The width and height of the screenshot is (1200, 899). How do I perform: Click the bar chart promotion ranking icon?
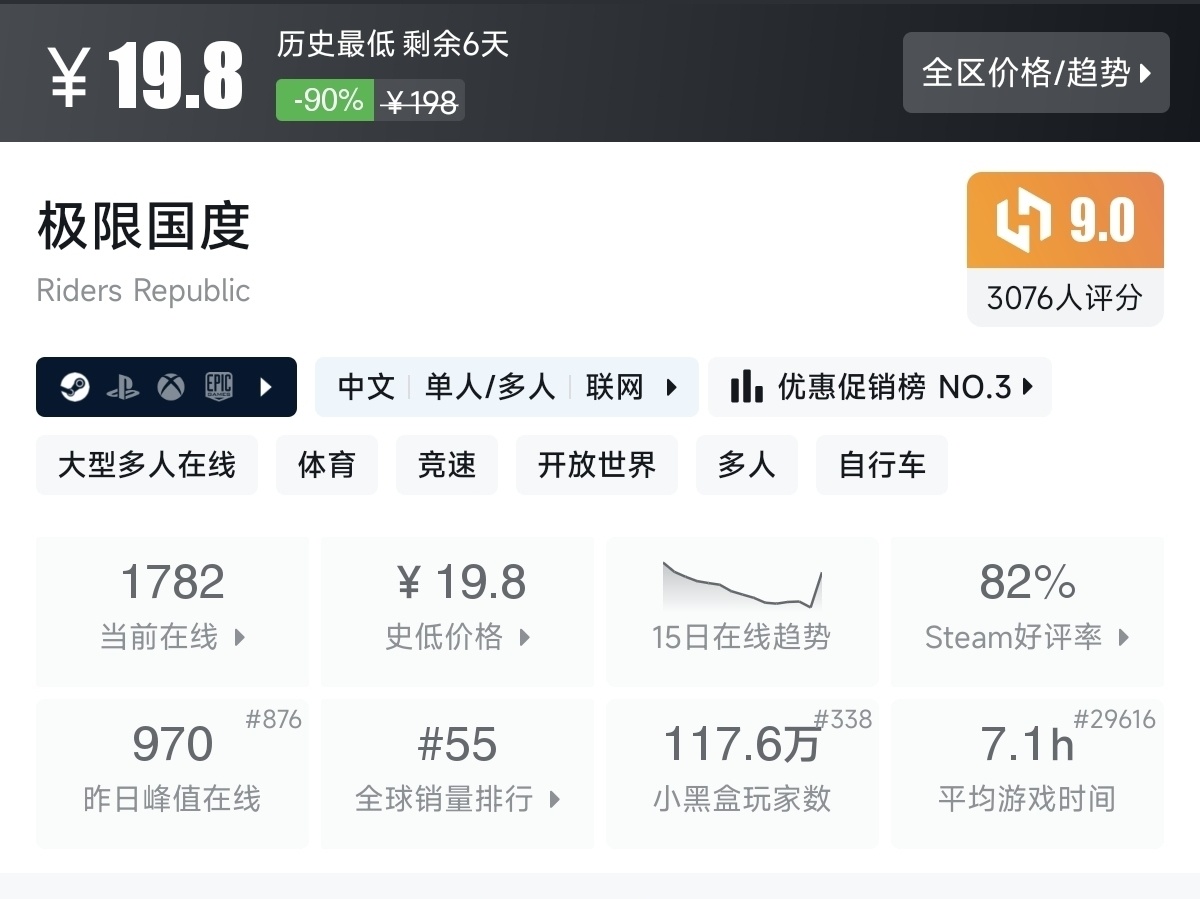coord(746,387)
